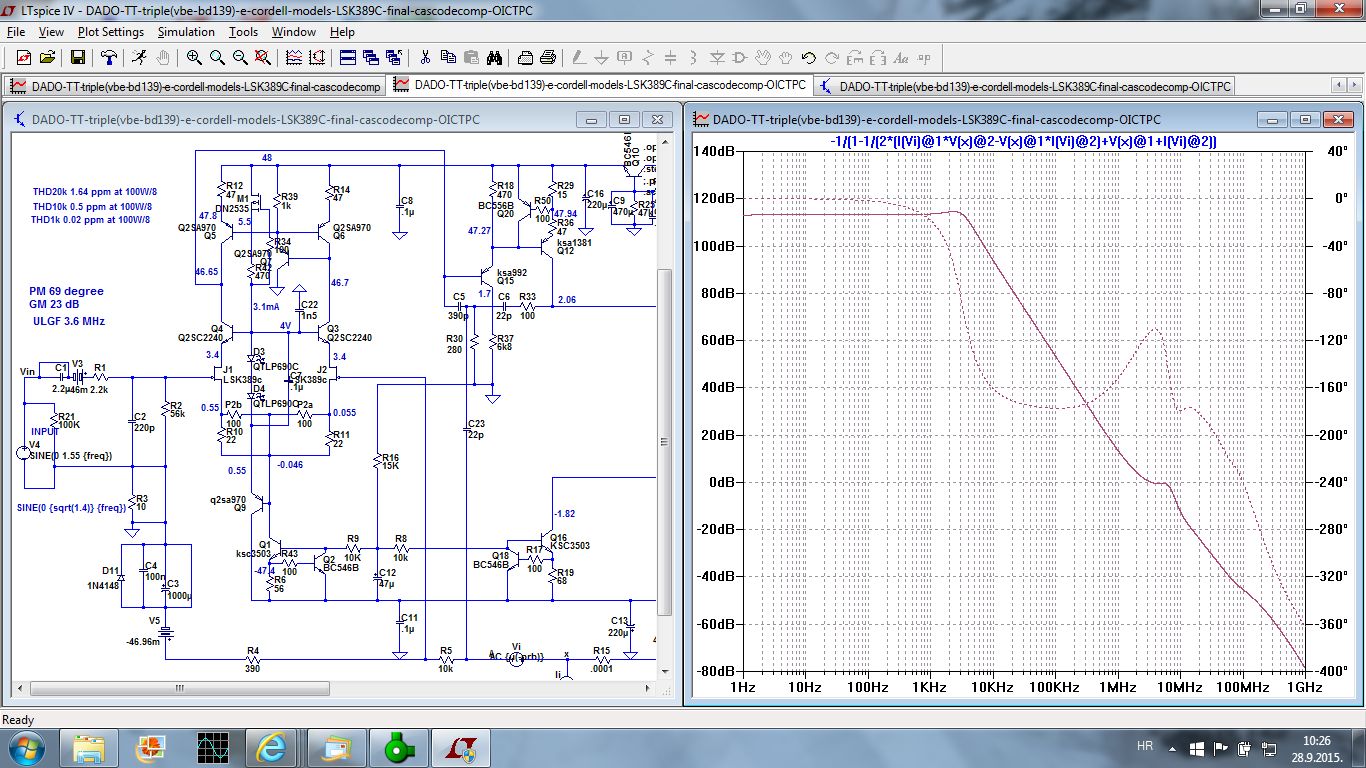Click the 'ULGF 3.6 MHz' text note
This screenshot has height=768, width=1366.
click(x=69, y=322)
